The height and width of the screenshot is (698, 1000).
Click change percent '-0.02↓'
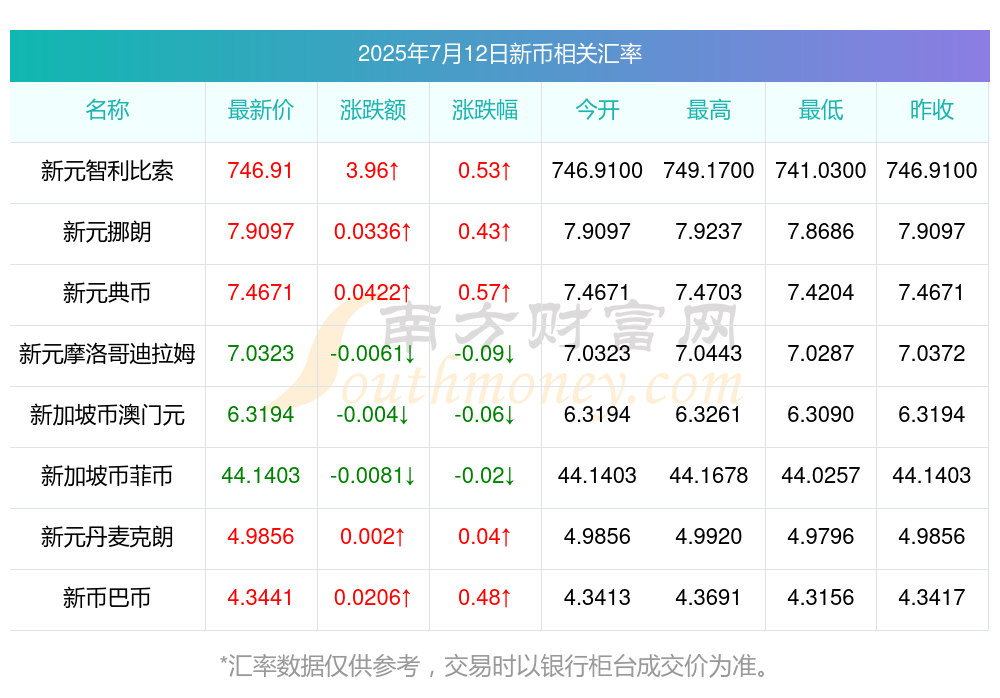tap(485, 475)
